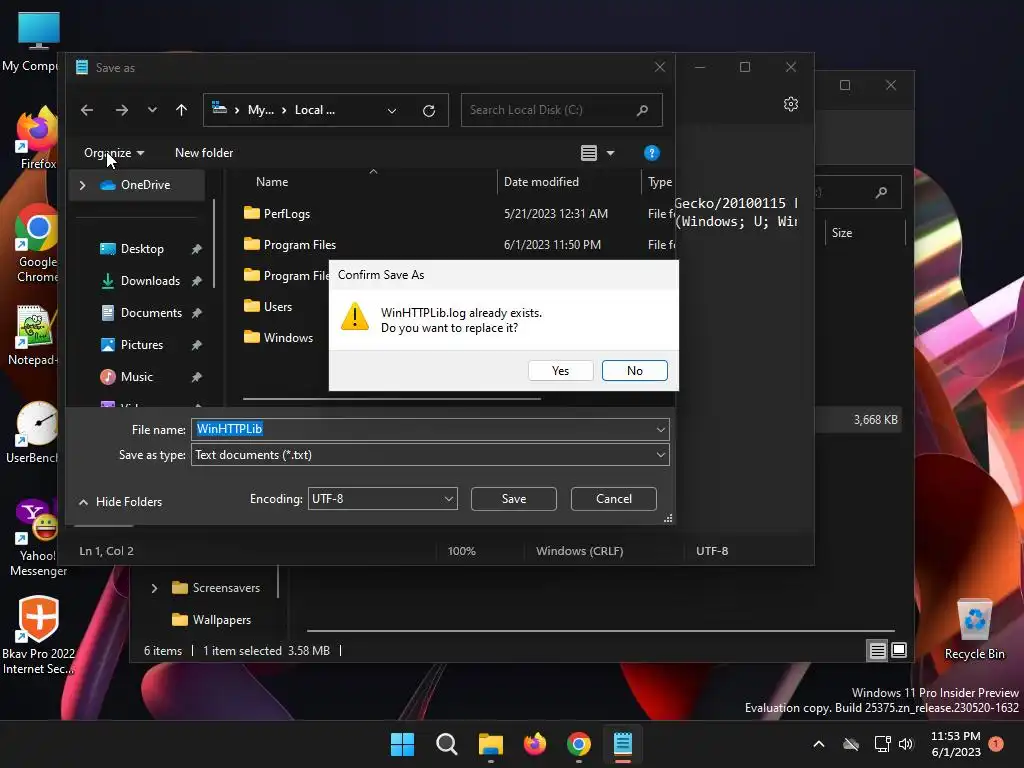Click the File name input field
Screen dimensions: 1024x768
click(430, 429)
